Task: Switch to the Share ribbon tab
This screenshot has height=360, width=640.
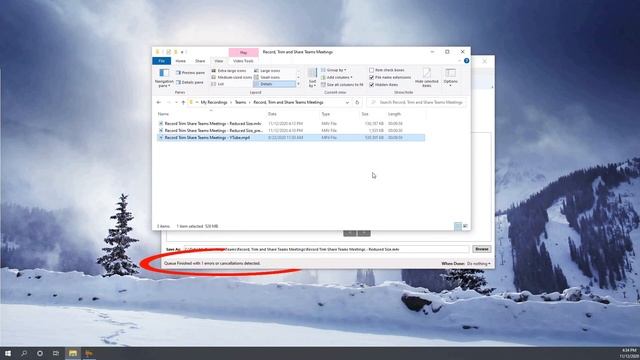Action: click(x=200, y=61)
